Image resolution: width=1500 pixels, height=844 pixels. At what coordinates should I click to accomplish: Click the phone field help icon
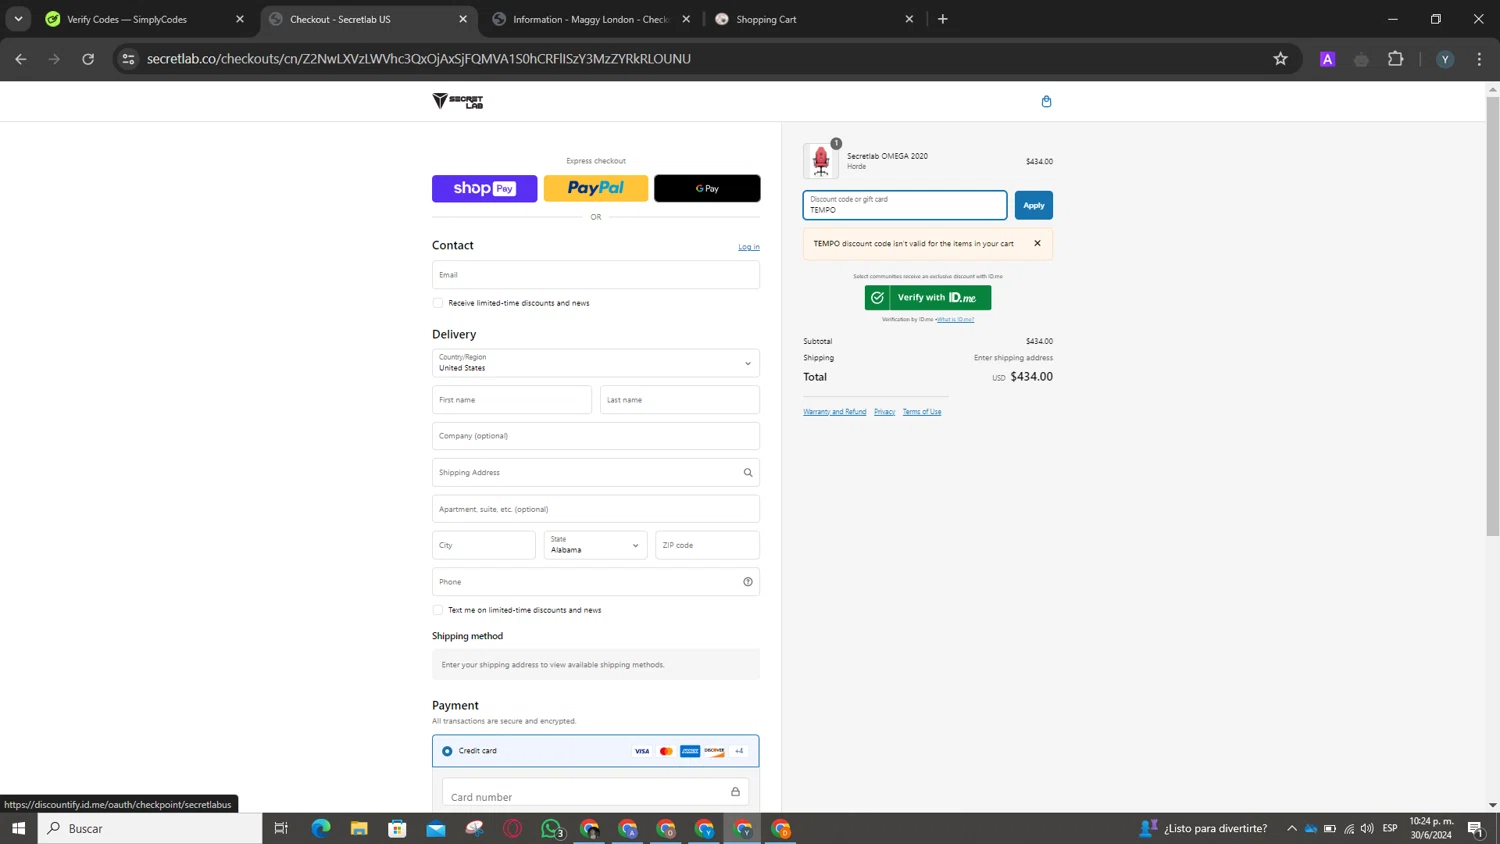(748, 582)
